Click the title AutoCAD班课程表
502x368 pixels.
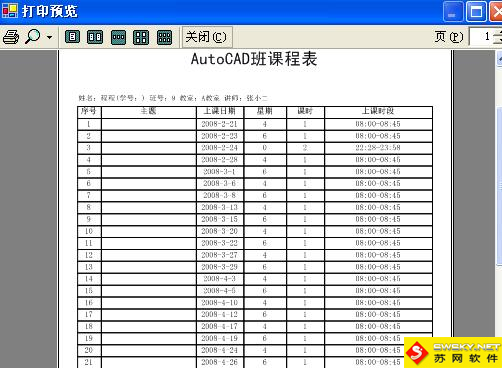coord(254,59)
